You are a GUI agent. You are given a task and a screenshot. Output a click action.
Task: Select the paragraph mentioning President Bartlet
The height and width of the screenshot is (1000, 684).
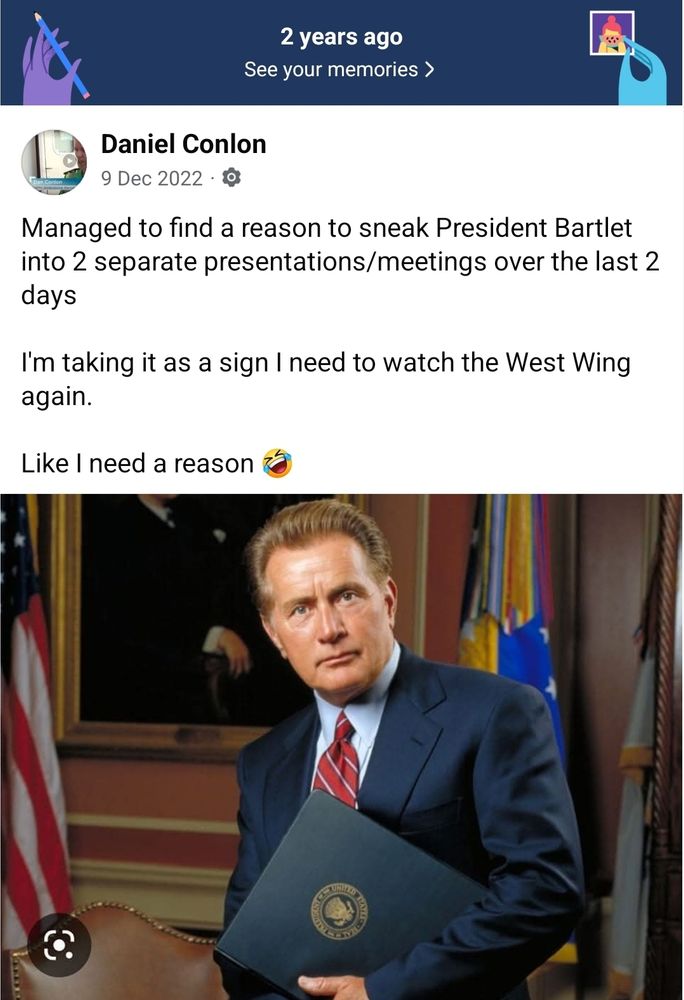(340, 261)
